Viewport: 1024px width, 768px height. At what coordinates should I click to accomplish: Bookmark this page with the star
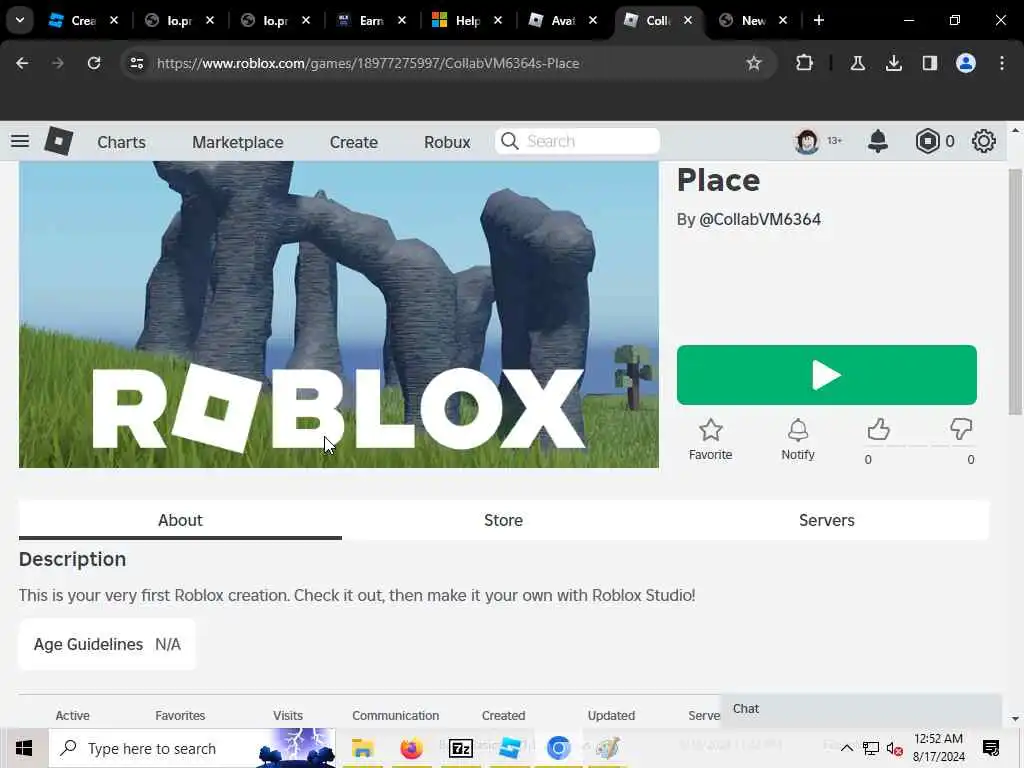click(754, 63)
